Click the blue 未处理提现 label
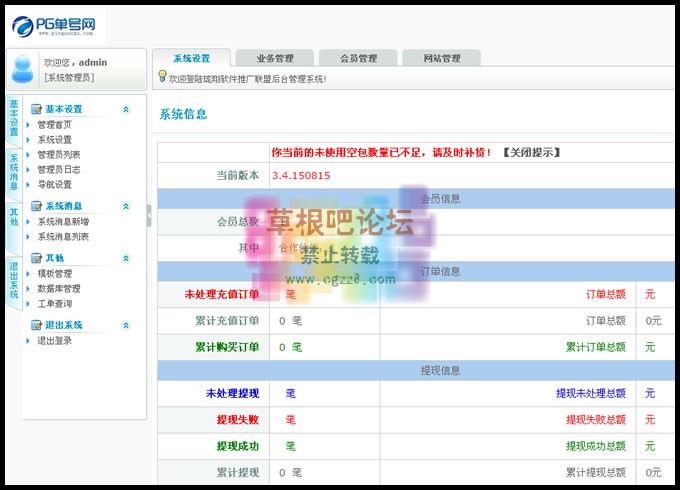The image size is (680, 490). click(232, 393)
